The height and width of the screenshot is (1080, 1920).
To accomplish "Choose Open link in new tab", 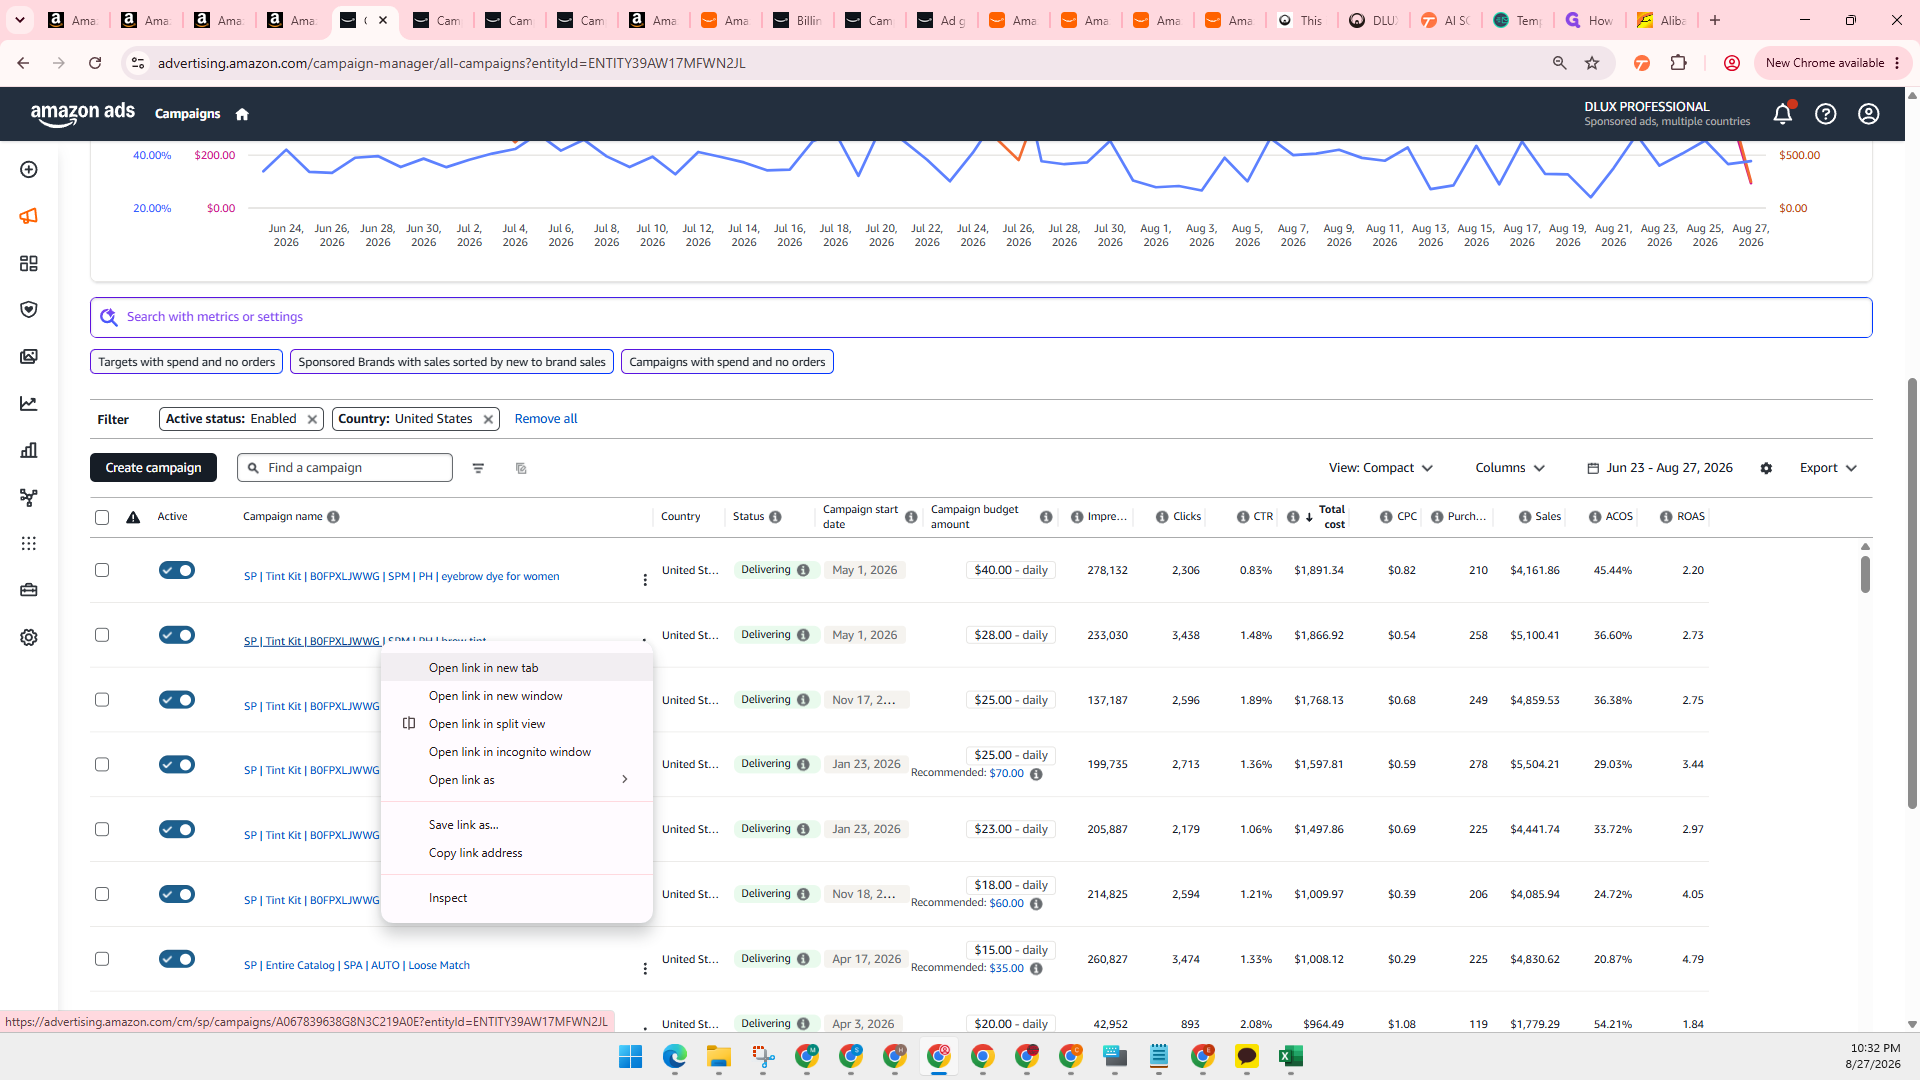I will click(517, 668).
